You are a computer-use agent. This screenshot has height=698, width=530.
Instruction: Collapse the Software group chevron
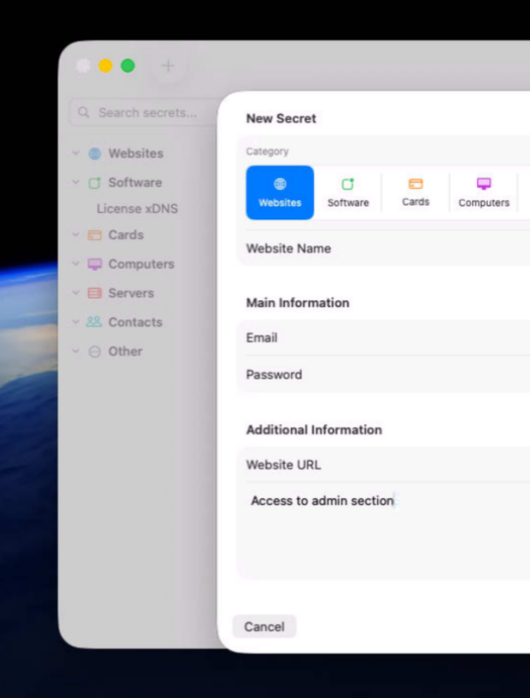click(76, 183)
